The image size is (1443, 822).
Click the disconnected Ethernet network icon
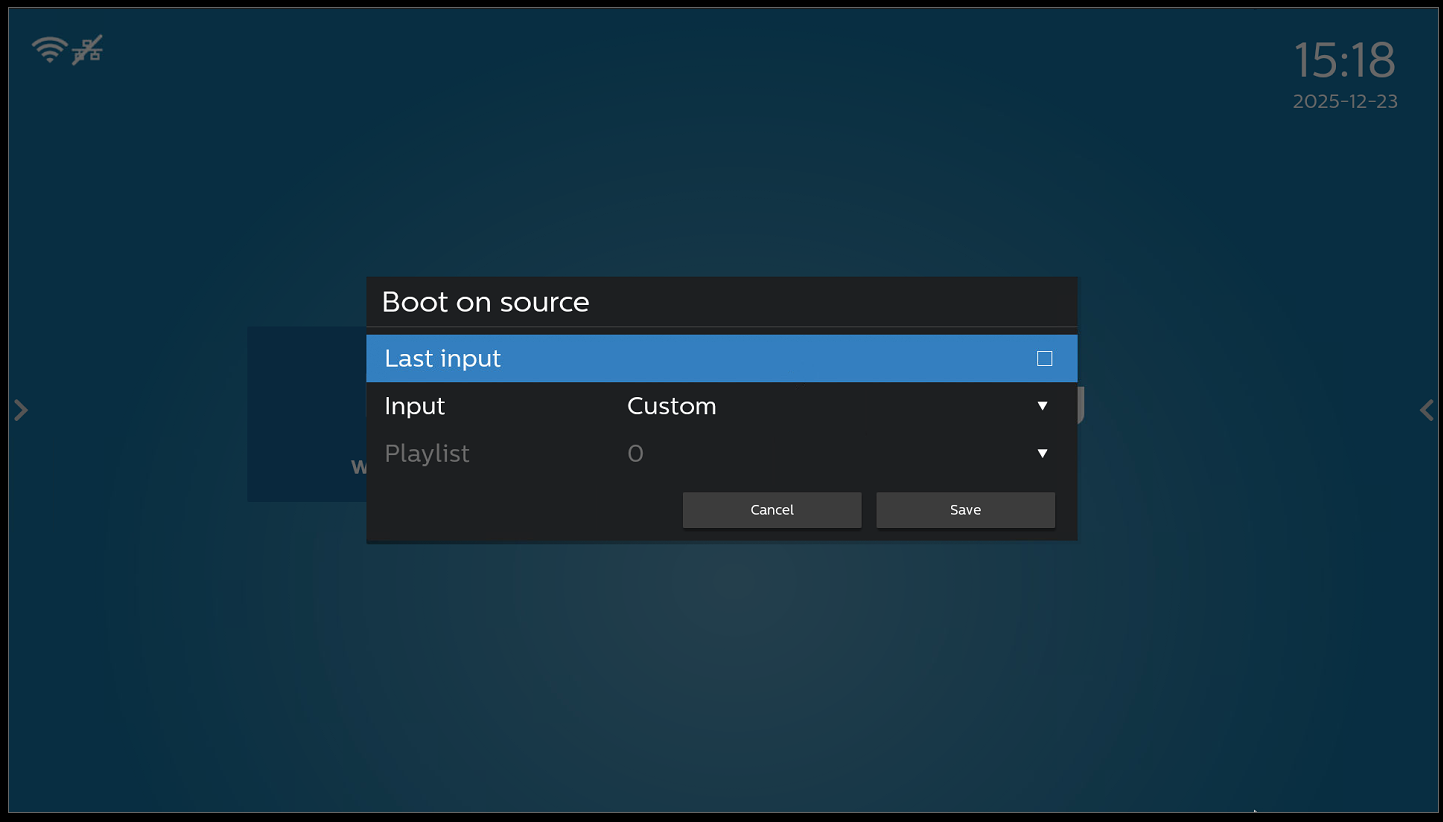click(x=88, y=49)
